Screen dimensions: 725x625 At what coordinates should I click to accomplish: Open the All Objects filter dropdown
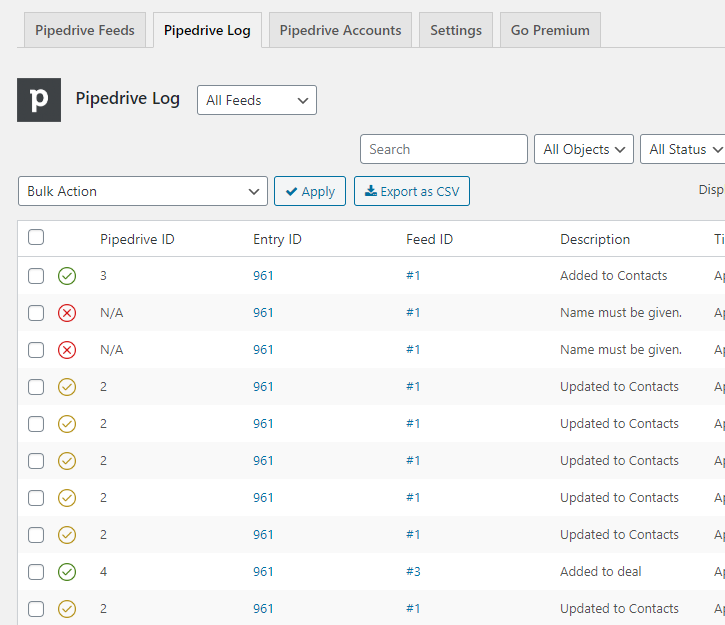(x=584, y=149)
